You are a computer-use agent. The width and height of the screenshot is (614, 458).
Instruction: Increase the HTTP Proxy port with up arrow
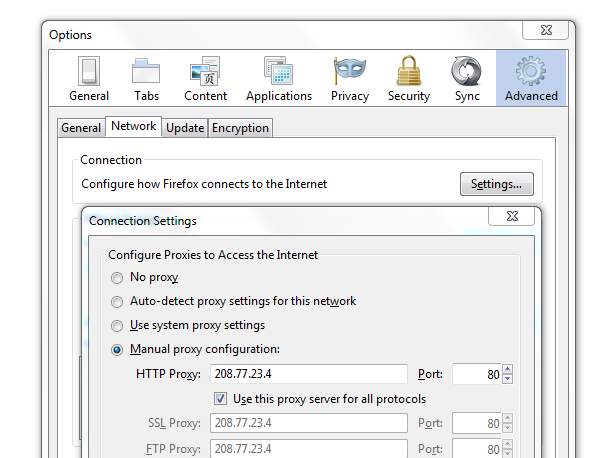coord(508,369)
